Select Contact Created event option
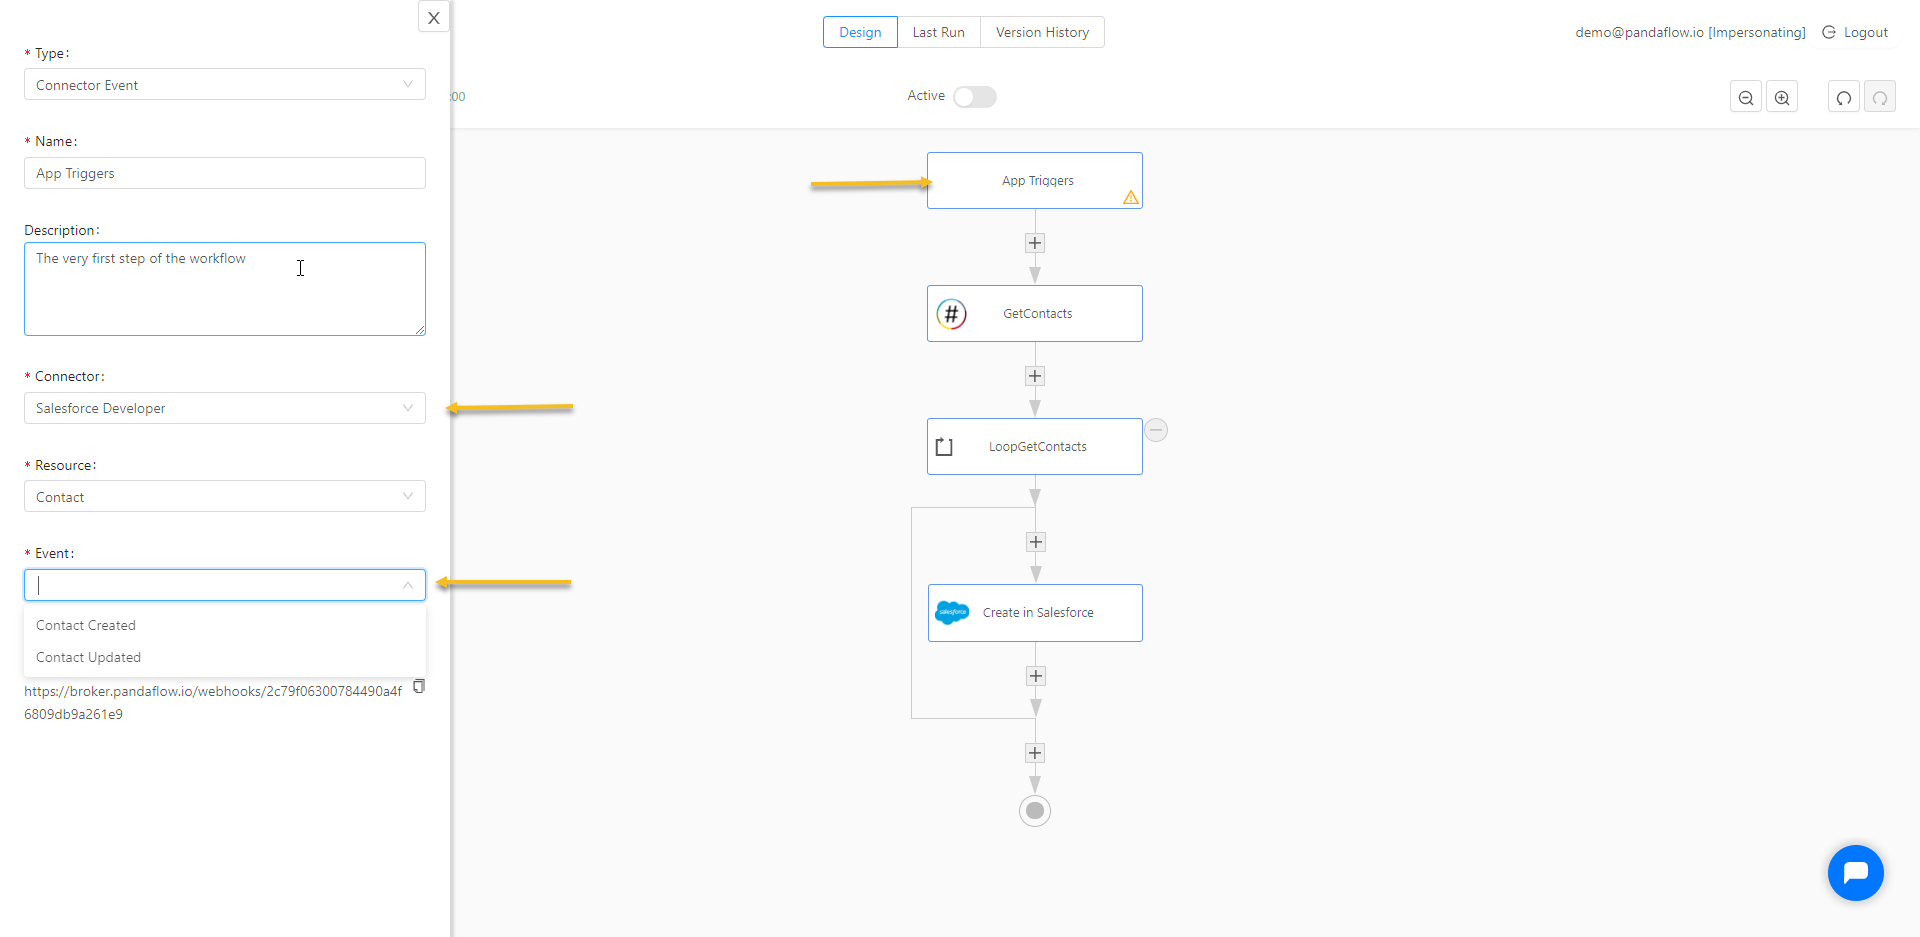1920x937 pixels. (86, 625)
